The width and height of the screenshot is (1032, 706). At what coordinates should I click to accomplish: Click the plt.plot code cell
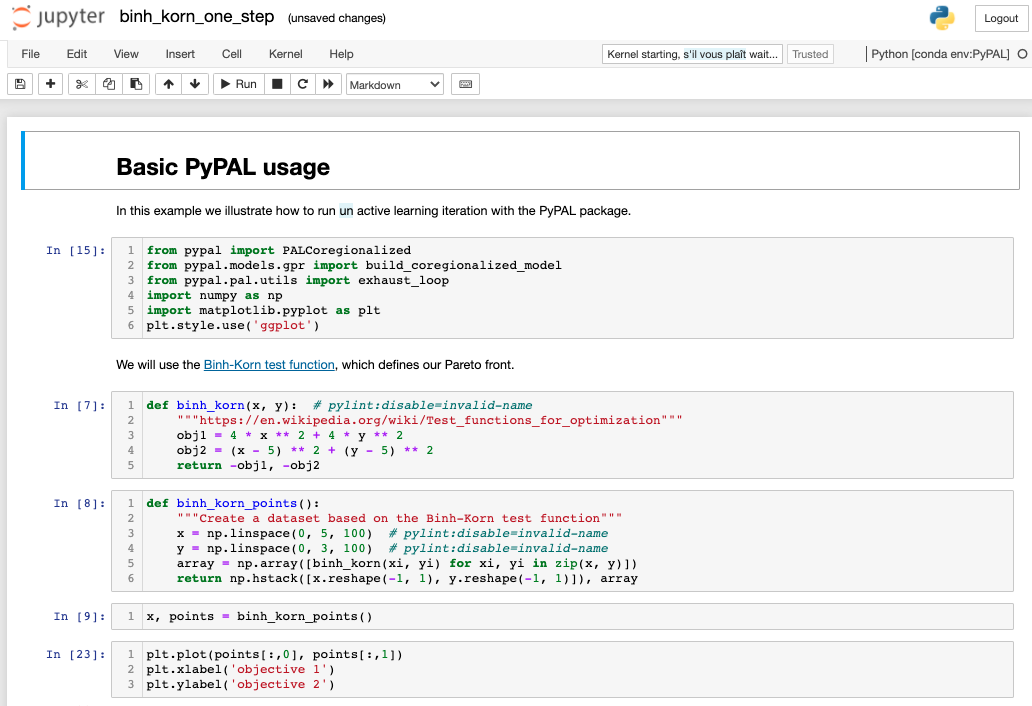(562, 669)
